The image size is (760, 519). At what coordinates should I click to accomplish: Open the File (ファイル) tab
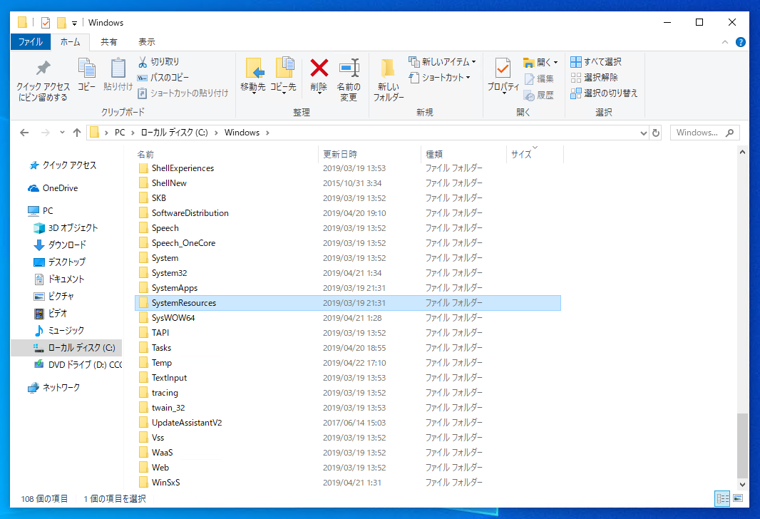(x=31, y=42)
